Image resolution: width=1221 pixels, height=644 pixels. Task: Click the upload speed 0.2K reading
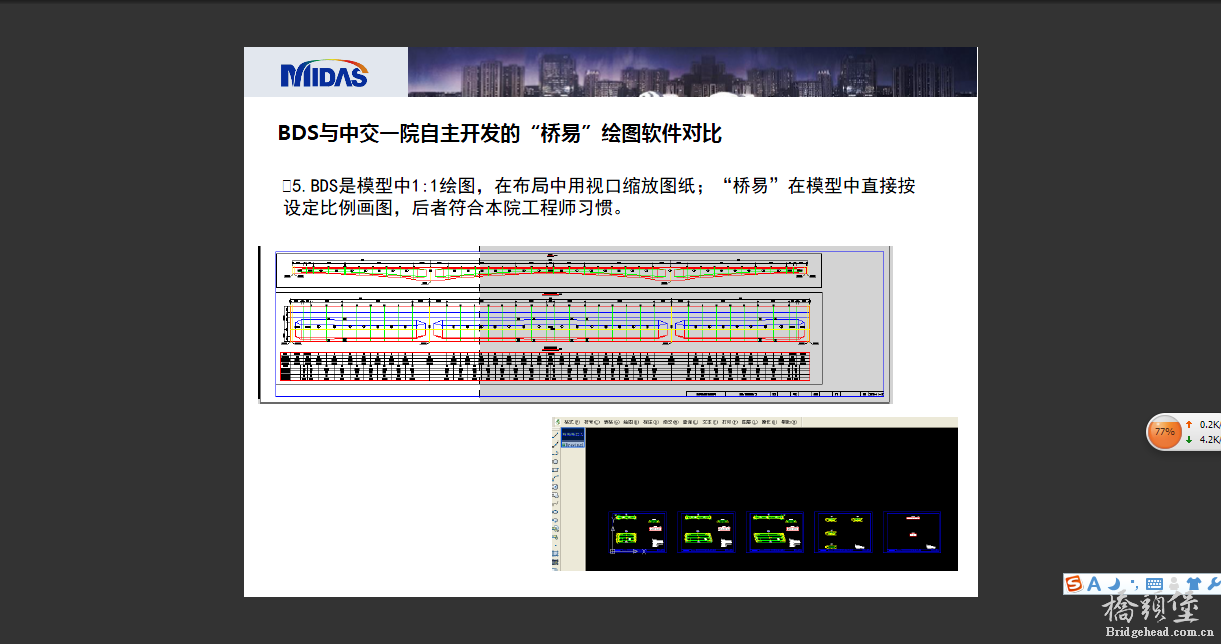click(1209, 425)
